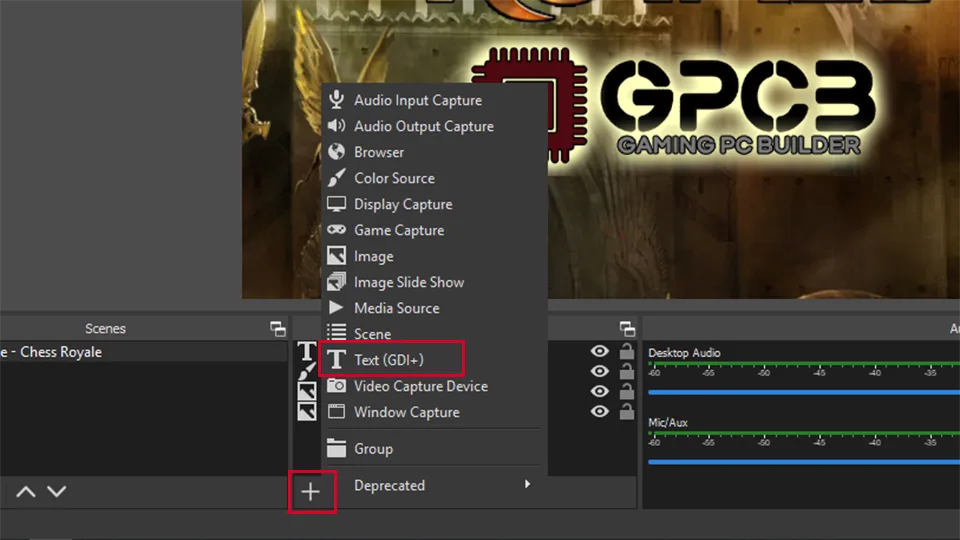Adjust the Desktop Audio volume slider
Viewport: 960px width, 540px height.
click(804, 392)
